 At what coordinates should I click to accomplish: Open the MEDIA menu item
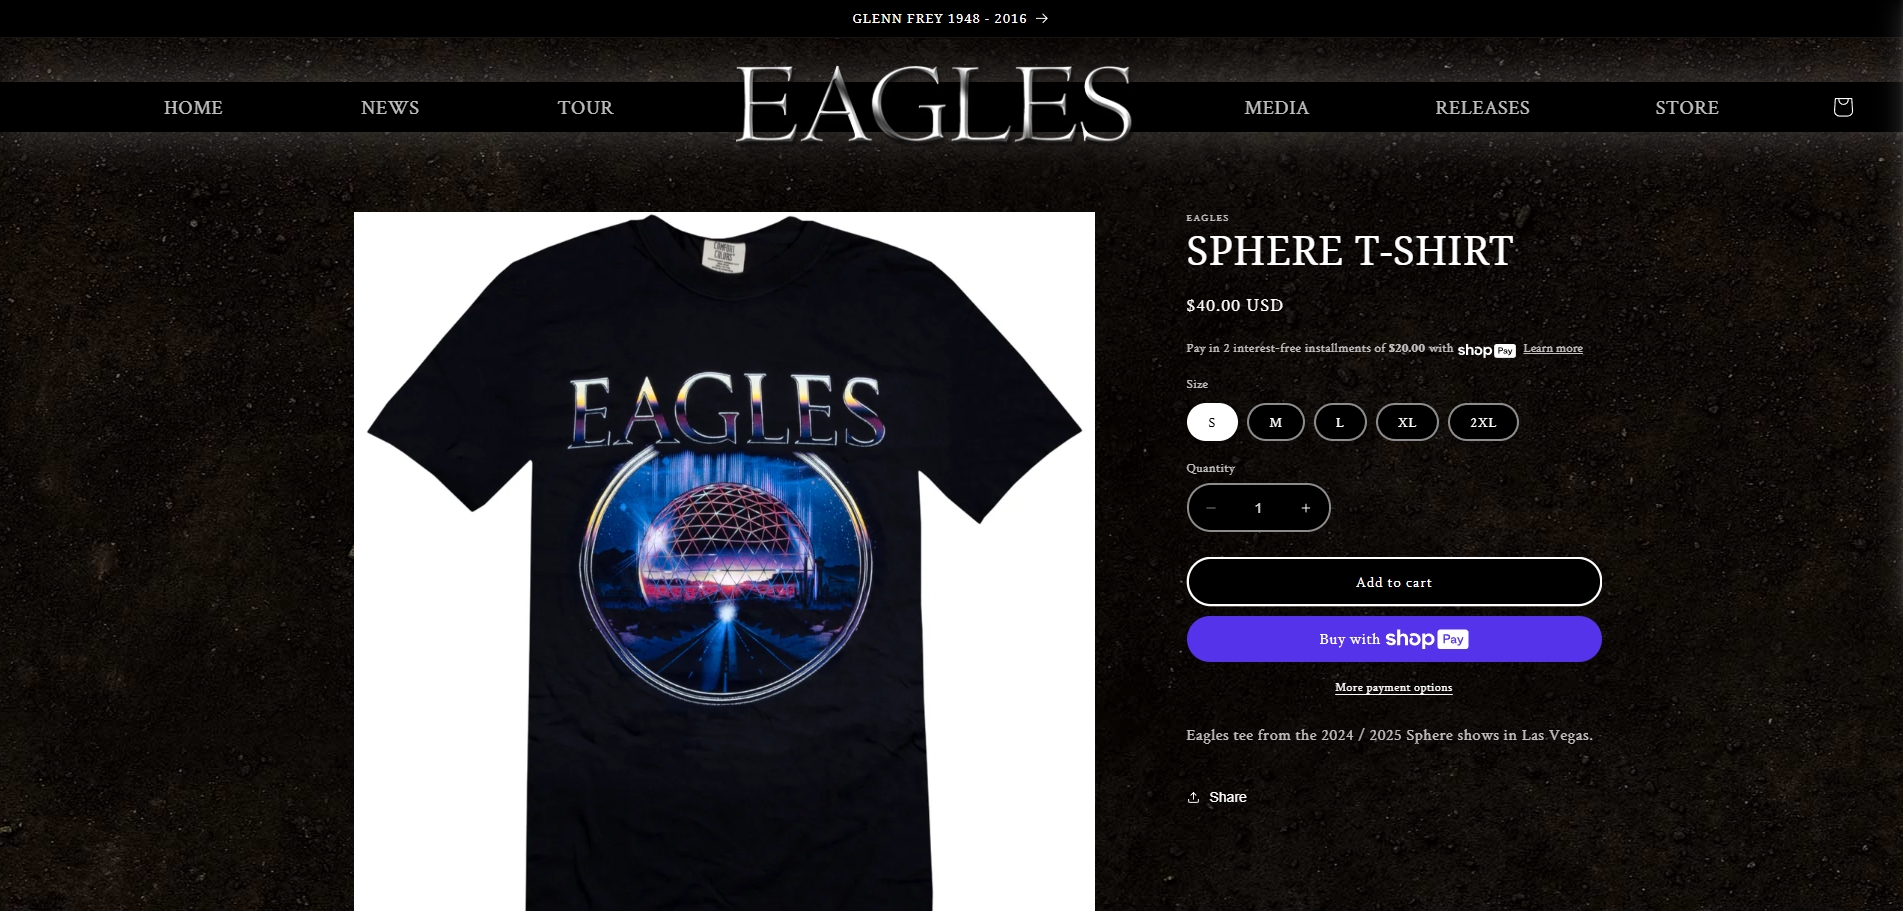(1276, 107)
